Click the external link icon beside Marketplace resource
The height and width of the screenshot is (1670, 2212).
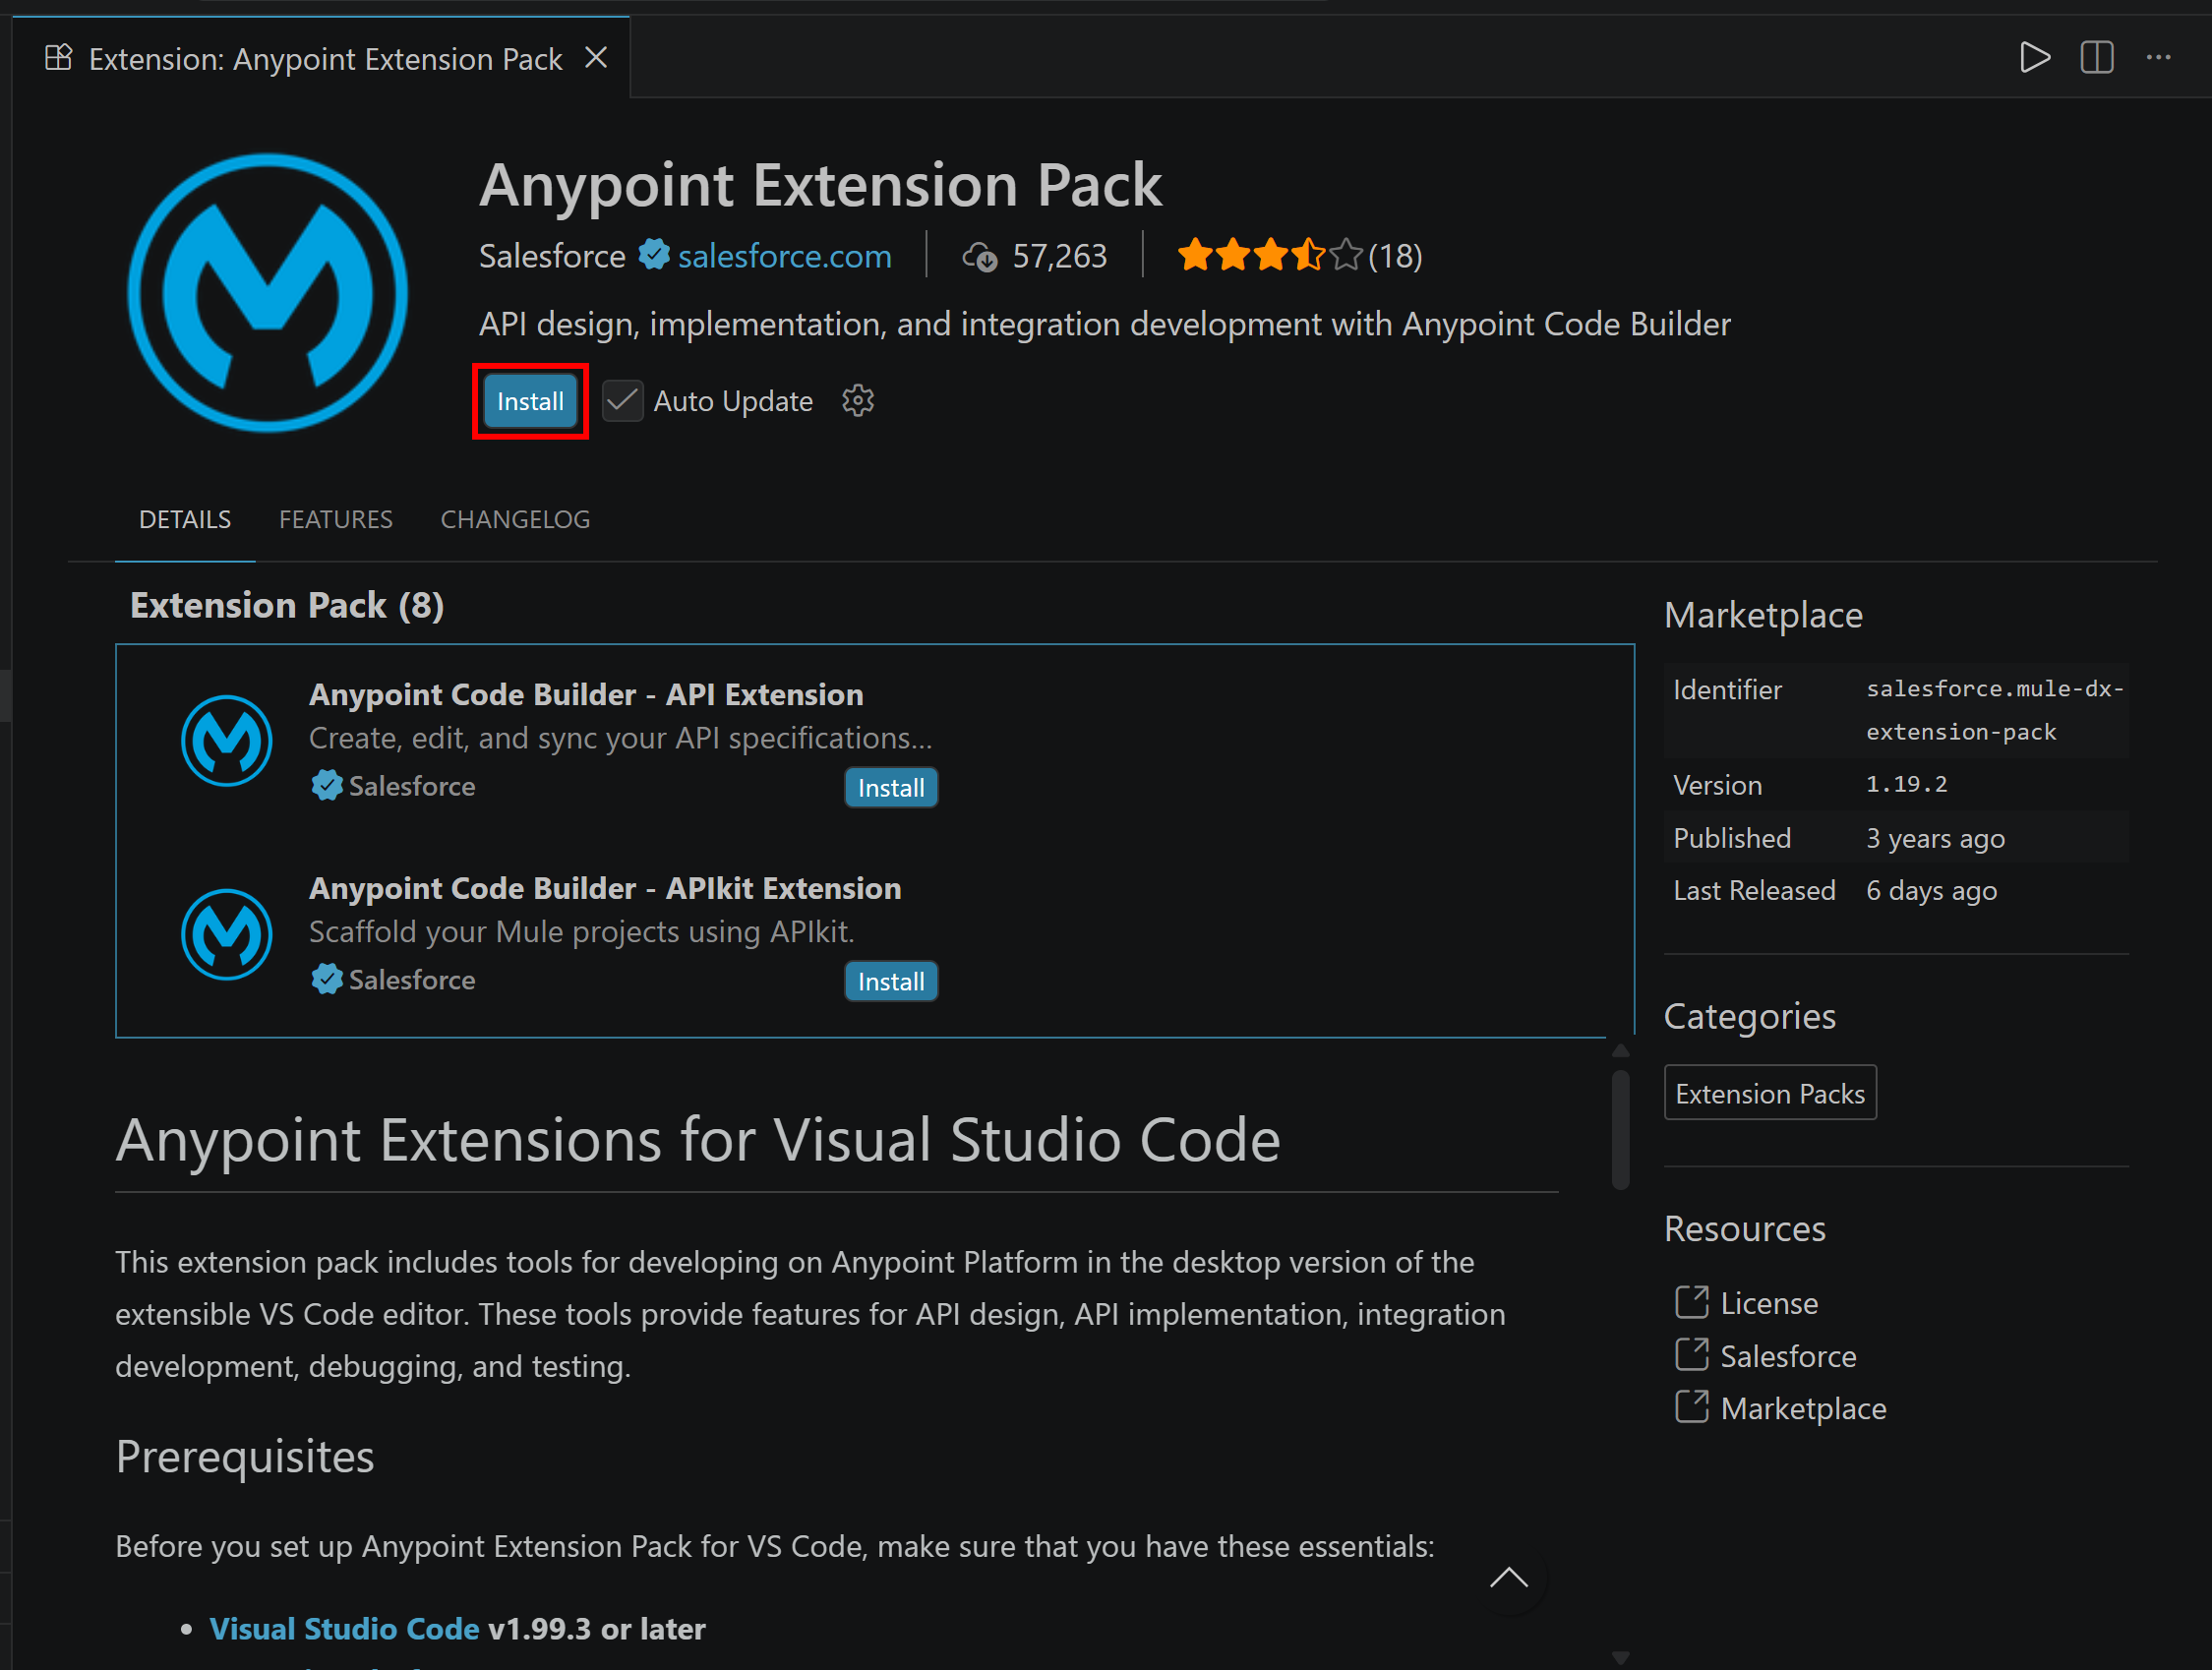(1692, 1408)
